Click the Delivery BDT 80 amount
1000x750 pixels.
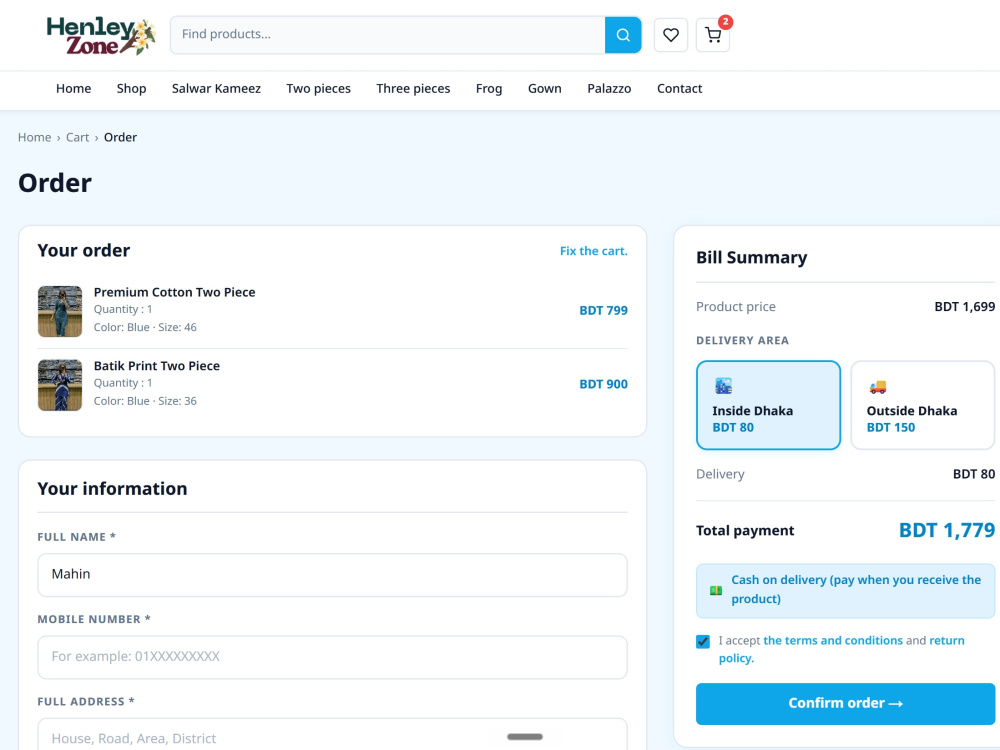pyautogui.click(x=974, y=474)
